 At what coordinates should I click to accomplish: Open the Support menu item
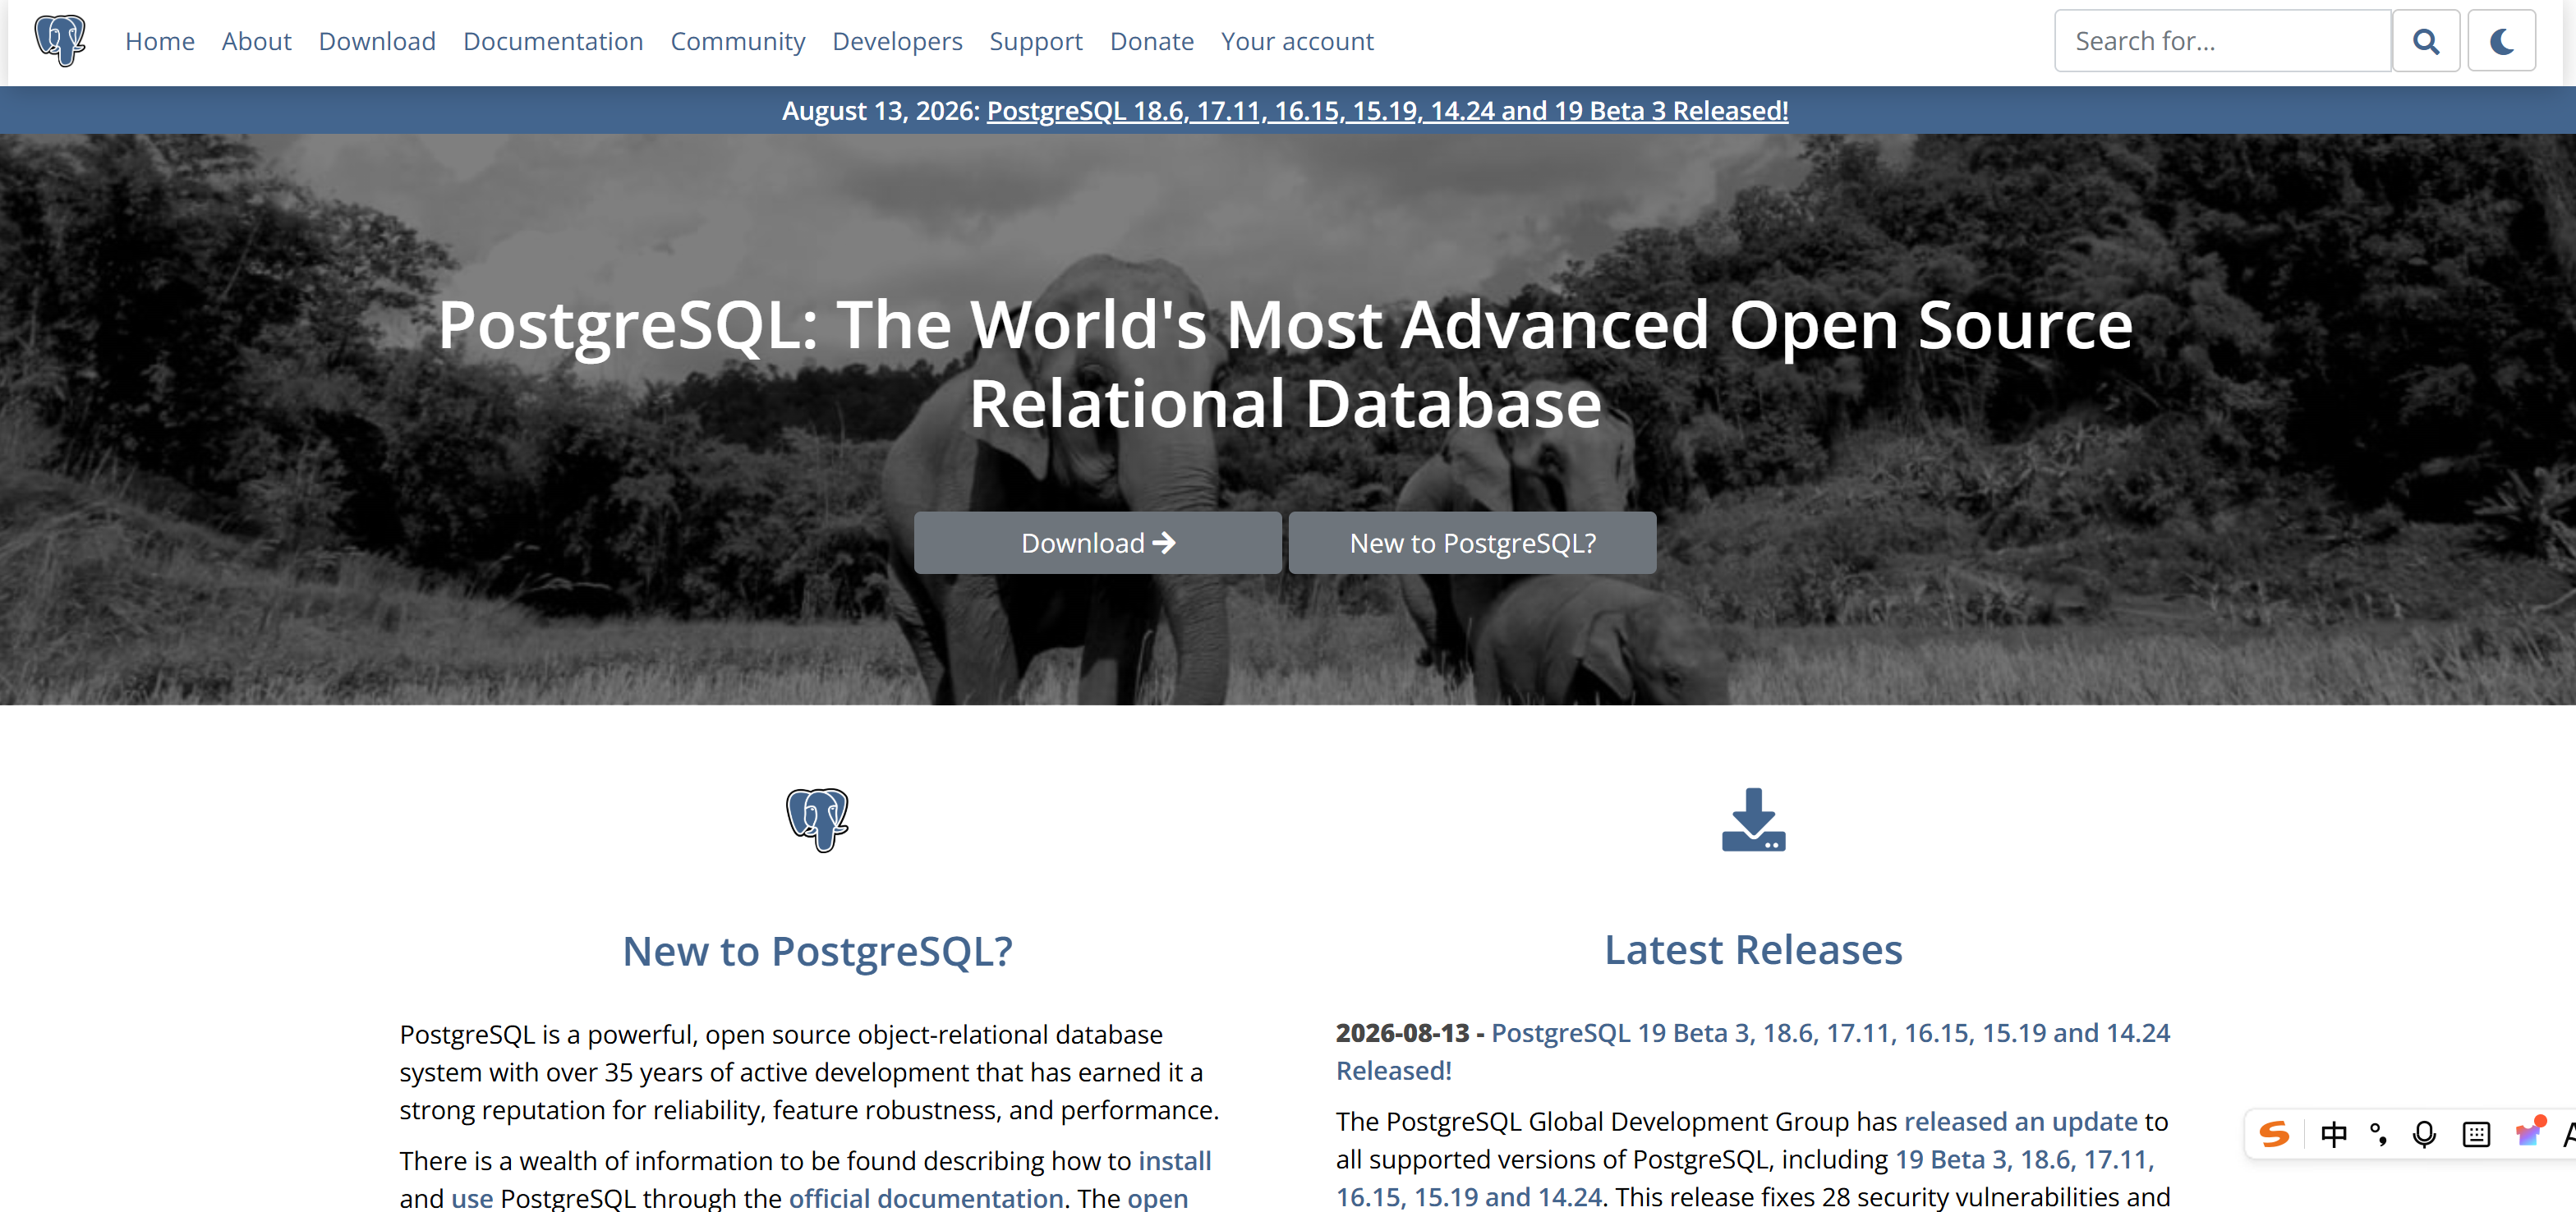[x=1036, y=41]
